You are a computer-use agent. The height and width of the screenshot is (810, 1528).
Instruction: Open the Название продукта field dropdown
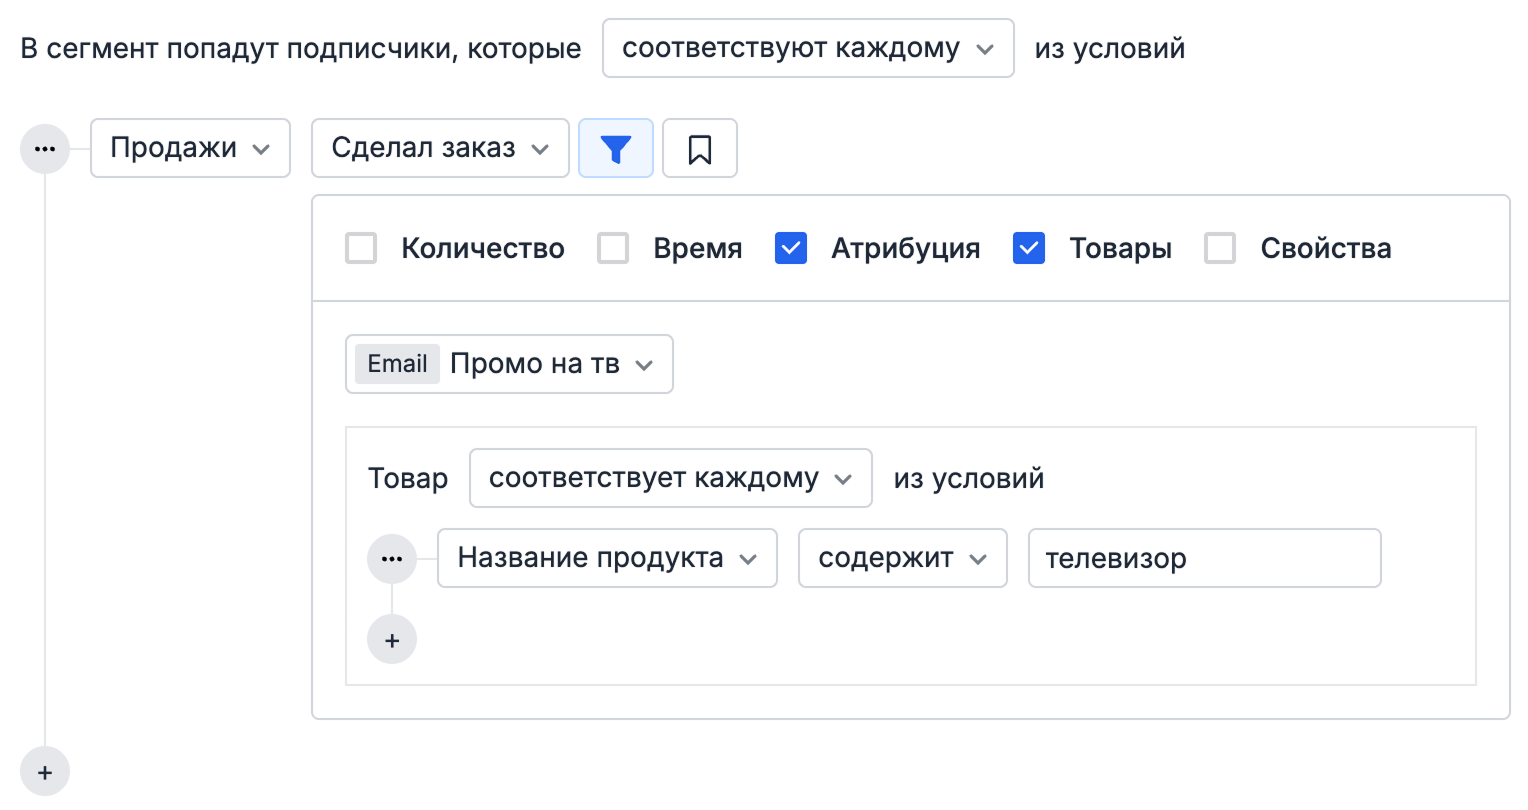(606, 558)
